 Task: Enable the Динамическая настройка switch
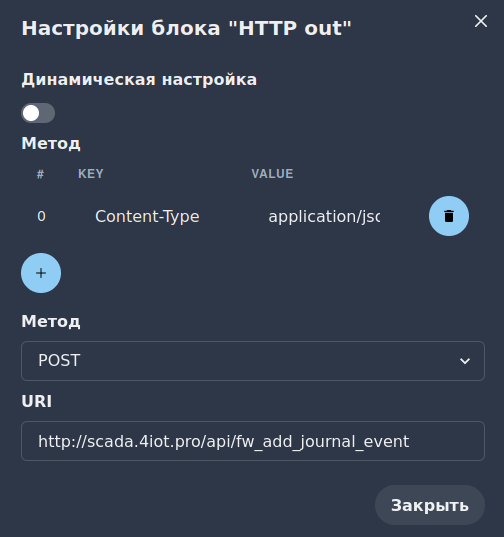click(x=38, y=113)
